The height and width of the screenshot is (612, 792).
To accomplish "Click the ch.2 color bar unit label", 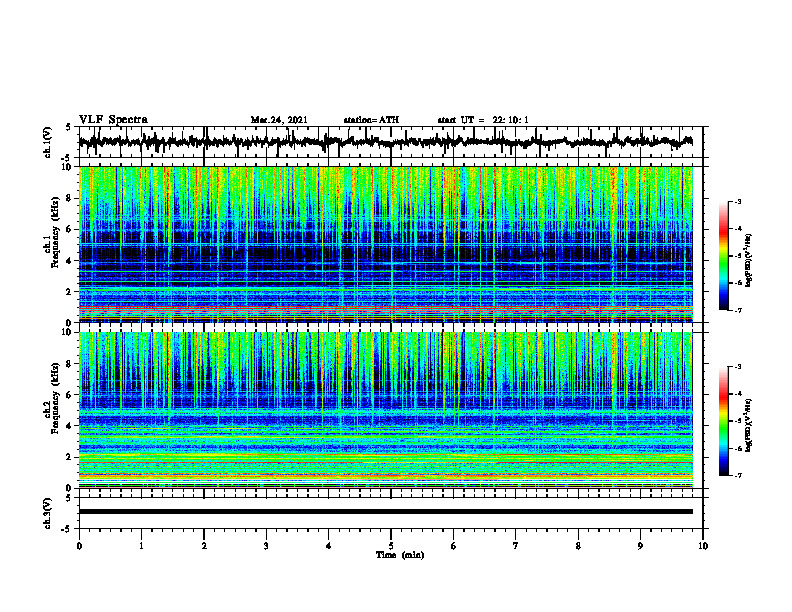I will [749, 425].
